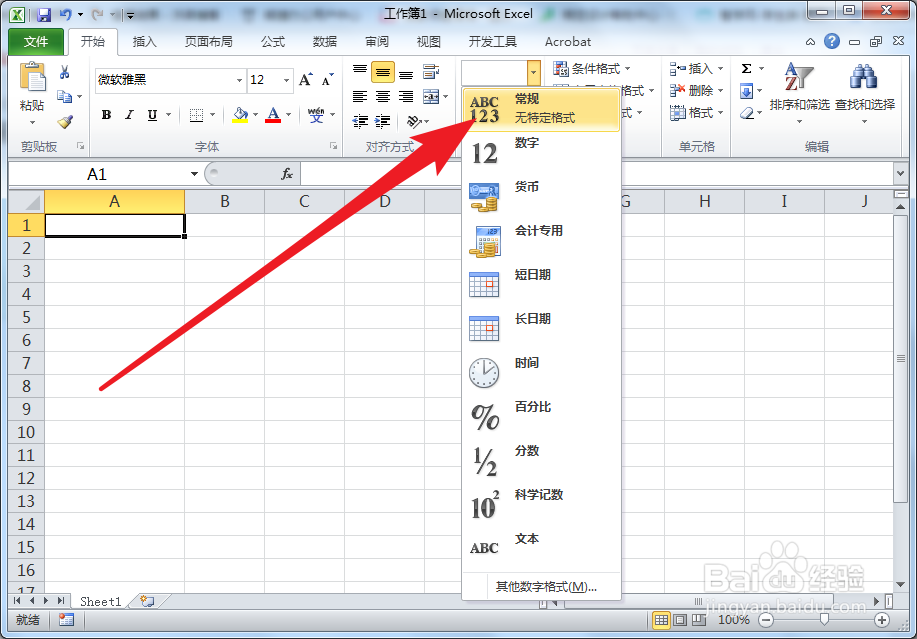917x639 pixels.
Task: Choose 货币 currency format
Action: click(541, 198)
